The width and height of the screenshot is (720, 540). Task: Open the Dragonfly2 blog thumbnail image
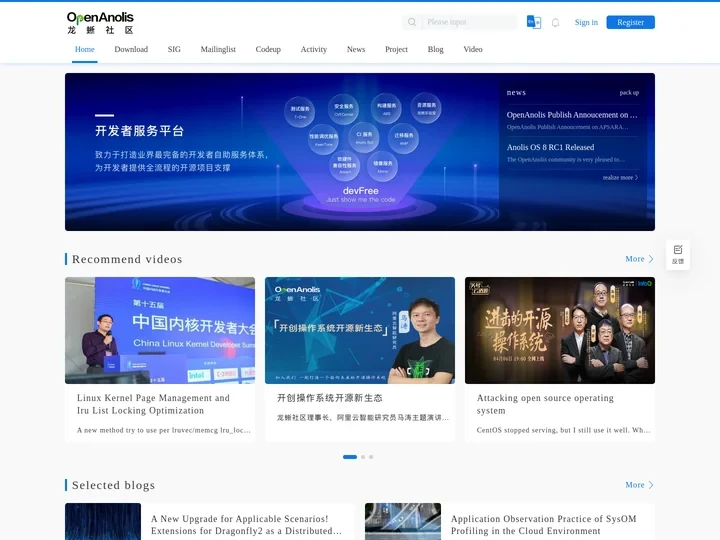(x=103, y=522)
